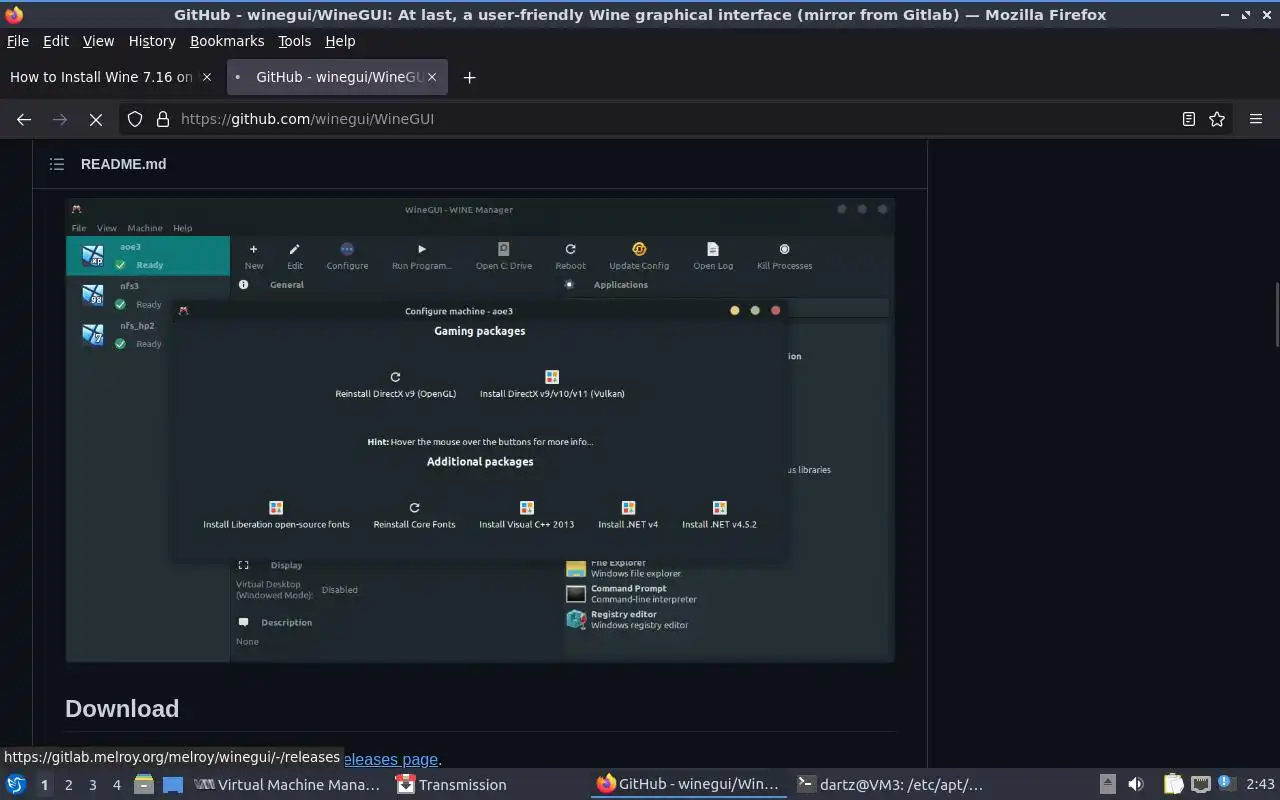Open the File menu
This screenshot has height=800, width=1280.
click(18, 41)
